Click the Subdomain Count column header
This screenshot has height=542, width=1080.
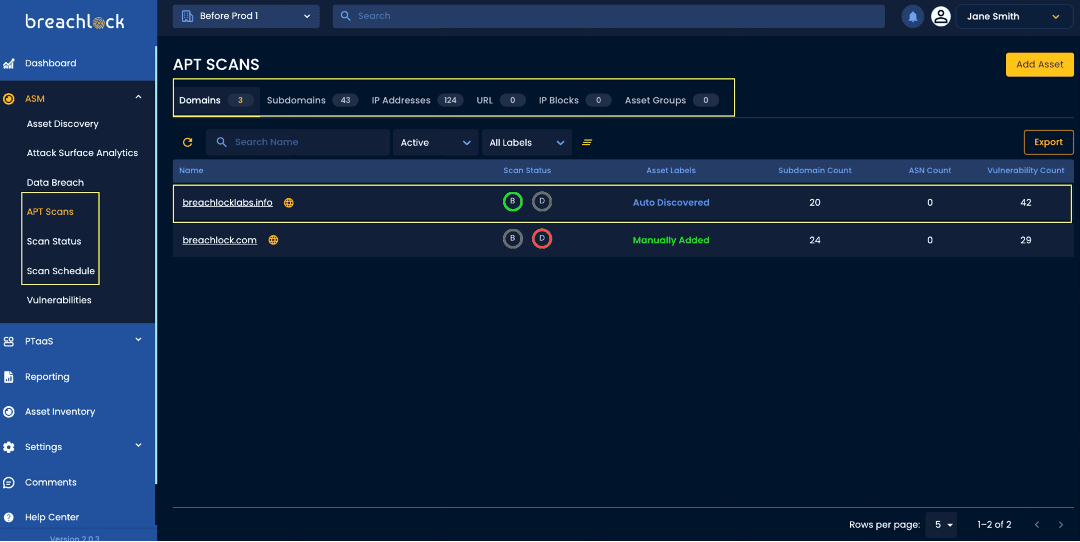815,171
